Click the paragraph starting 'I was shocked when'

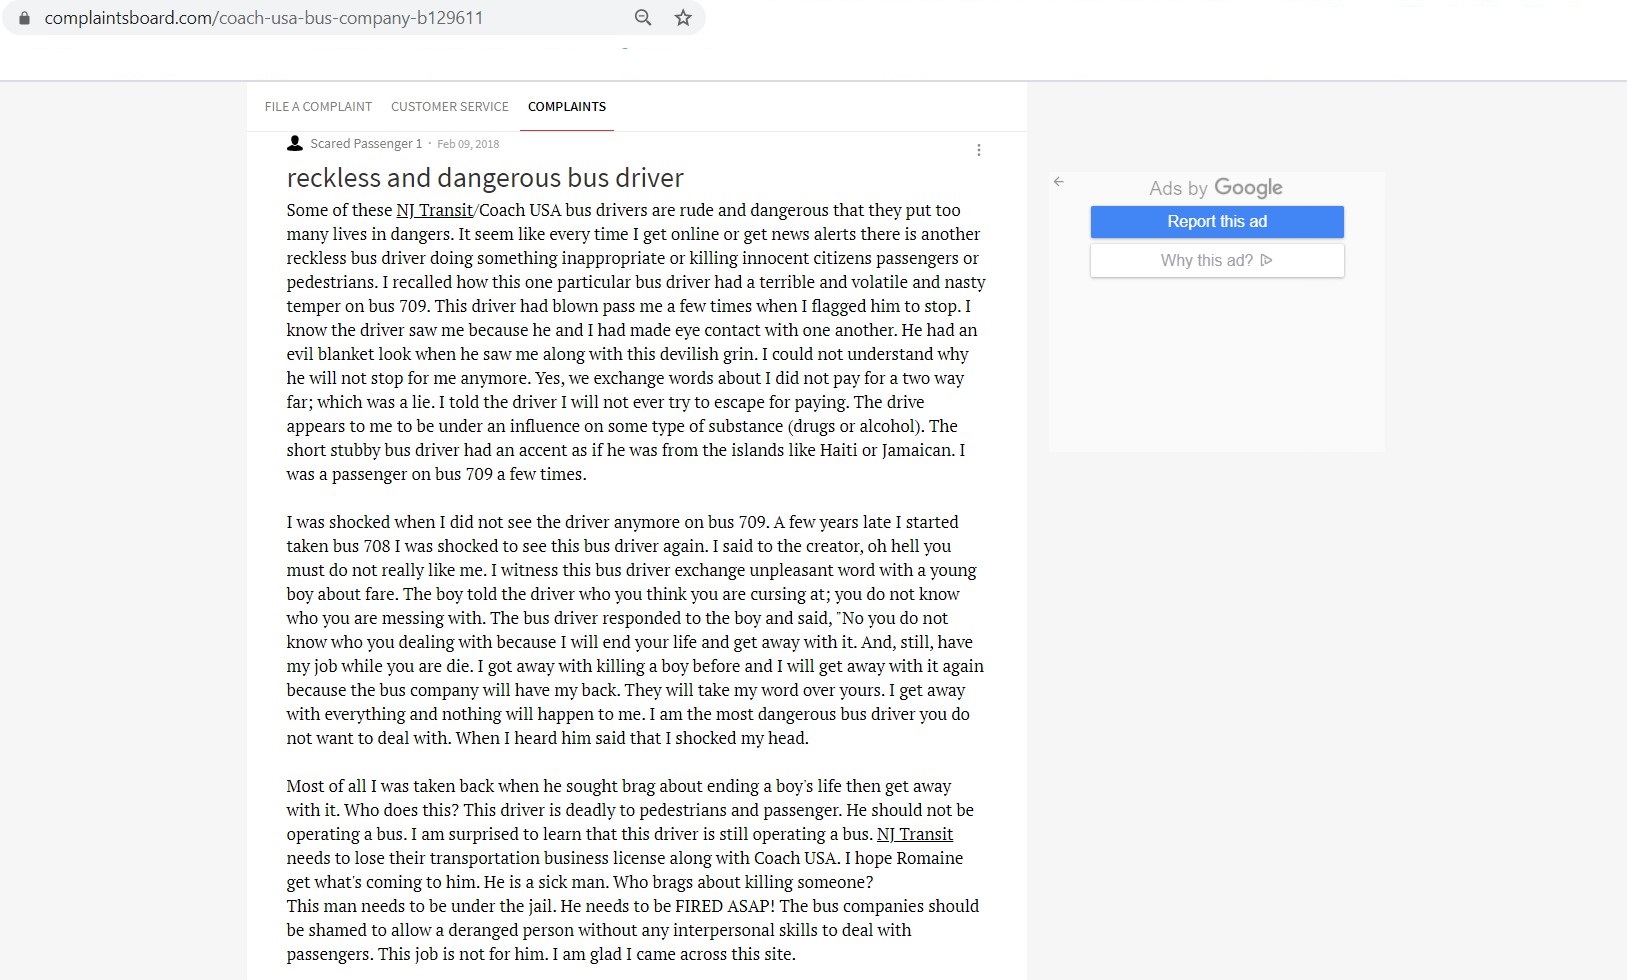635,630
